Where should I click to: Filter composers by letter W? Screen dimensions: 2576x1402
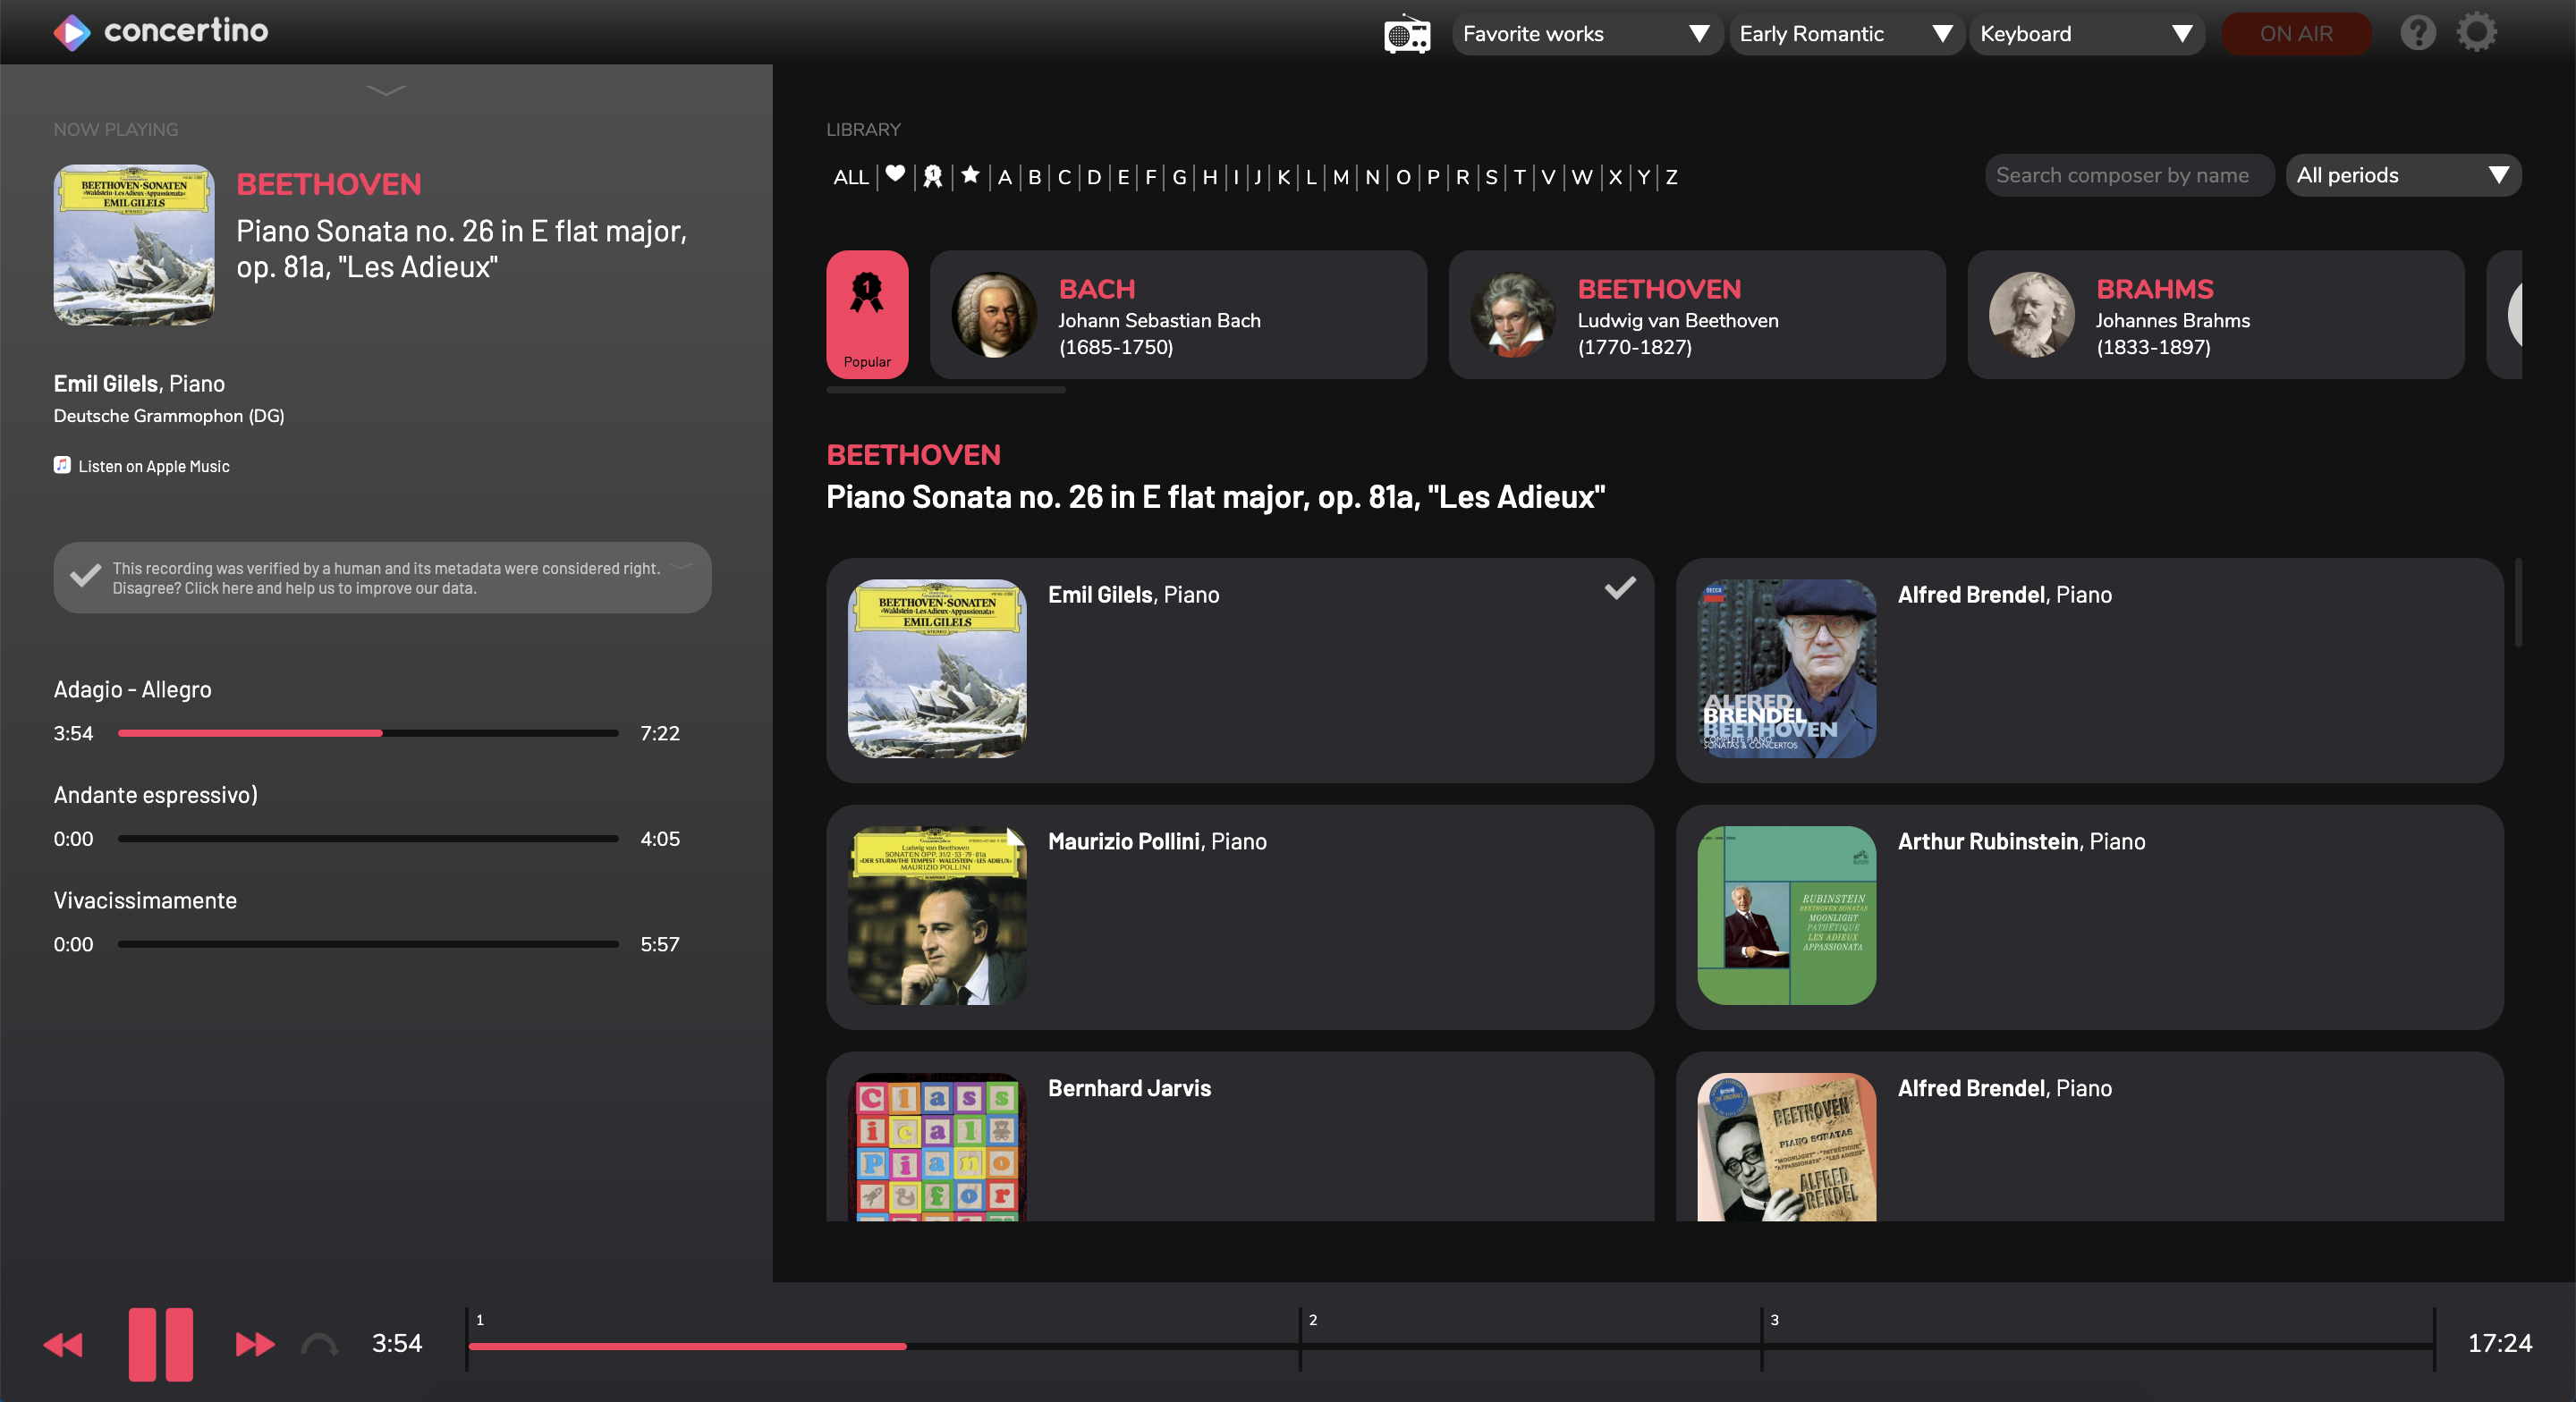pos(1581,177)
